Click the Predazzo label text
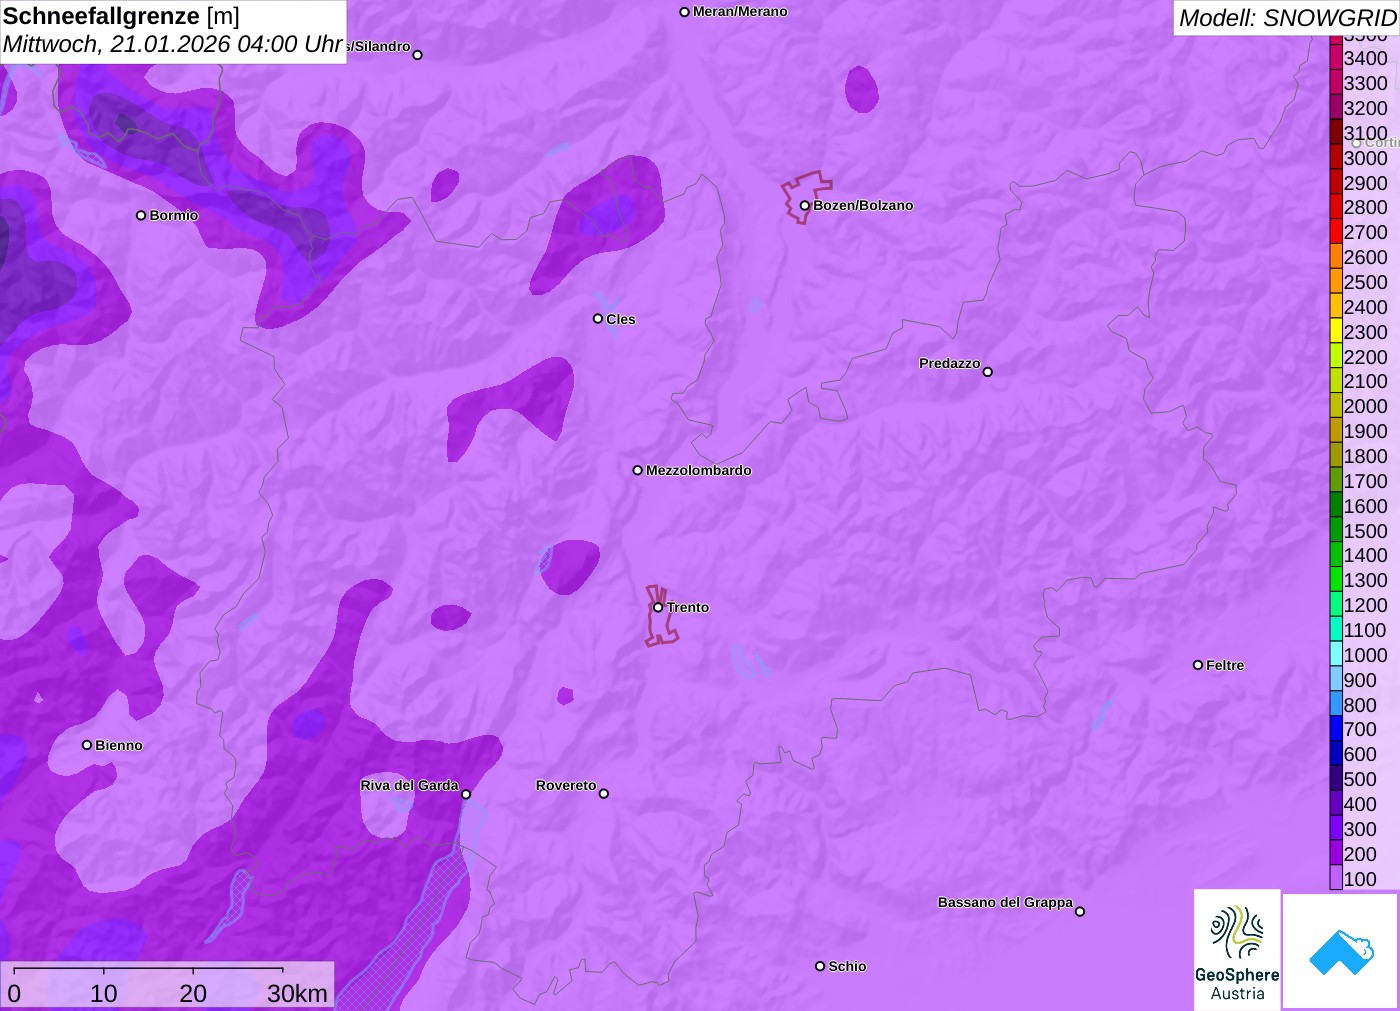 949,363
